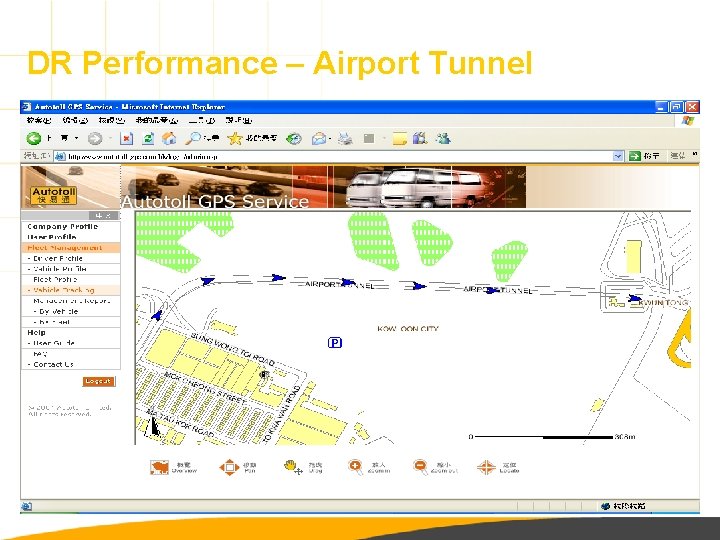The width and height of the screenshot is (720, 540).
Task: Click the Print icon in toolbar
Action: [x=345, y=138]
